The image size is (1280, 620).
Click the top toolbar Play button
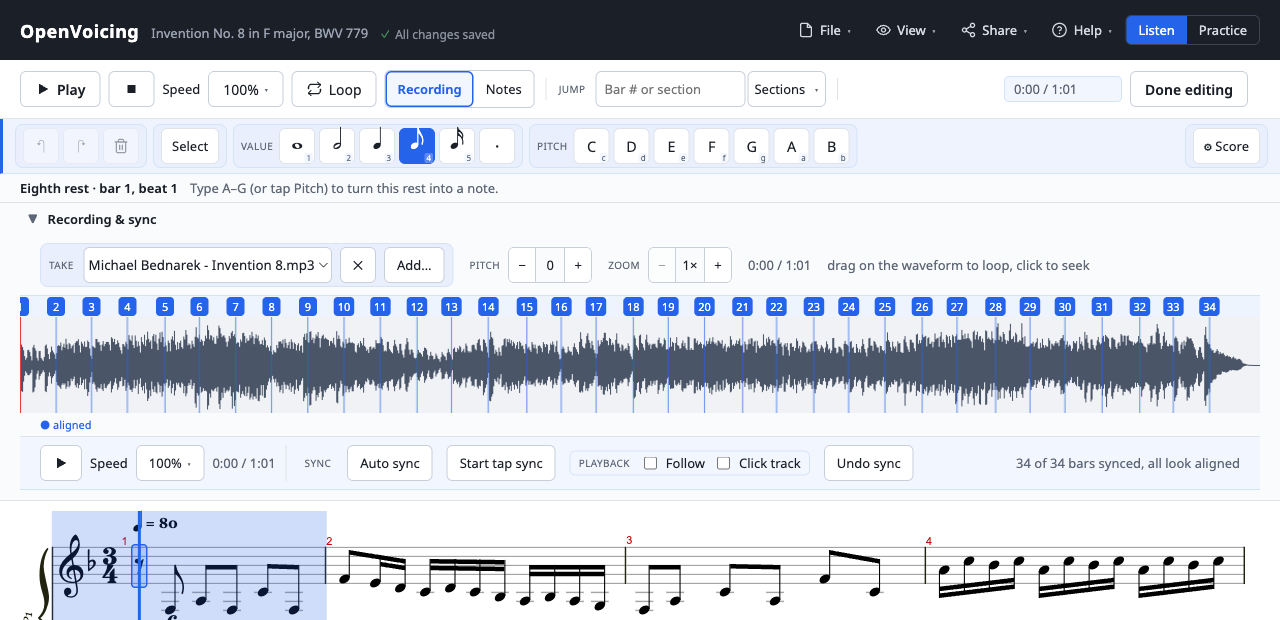pos(60,89)
